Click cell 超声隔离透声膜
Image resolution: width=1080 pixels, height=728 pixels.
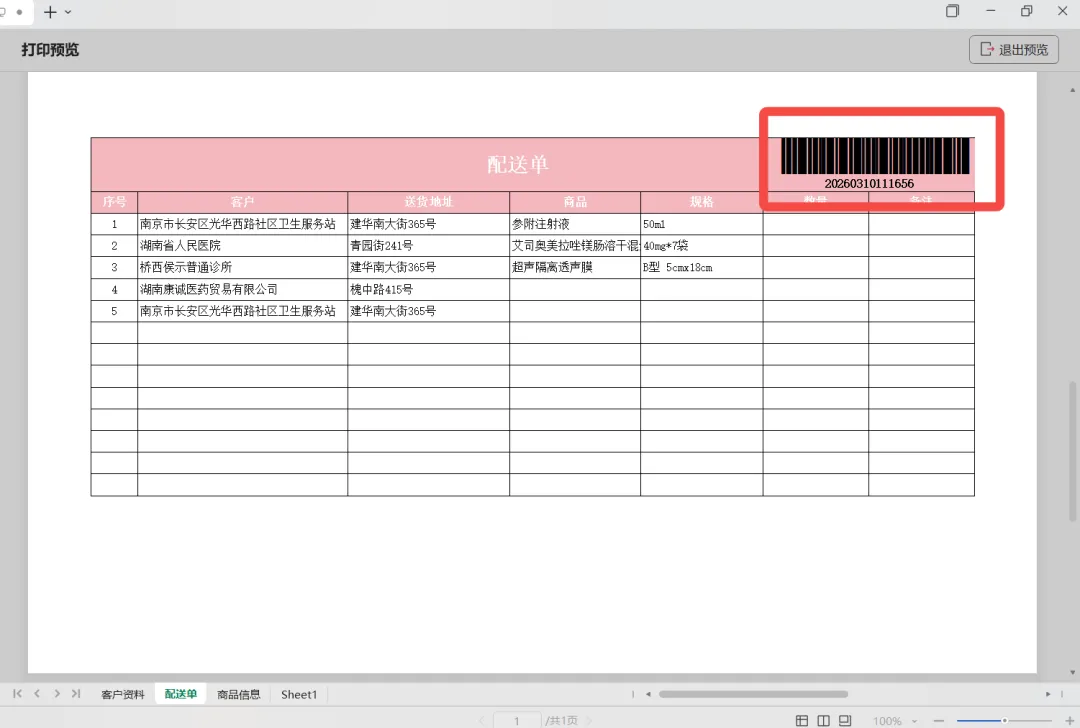575,267
